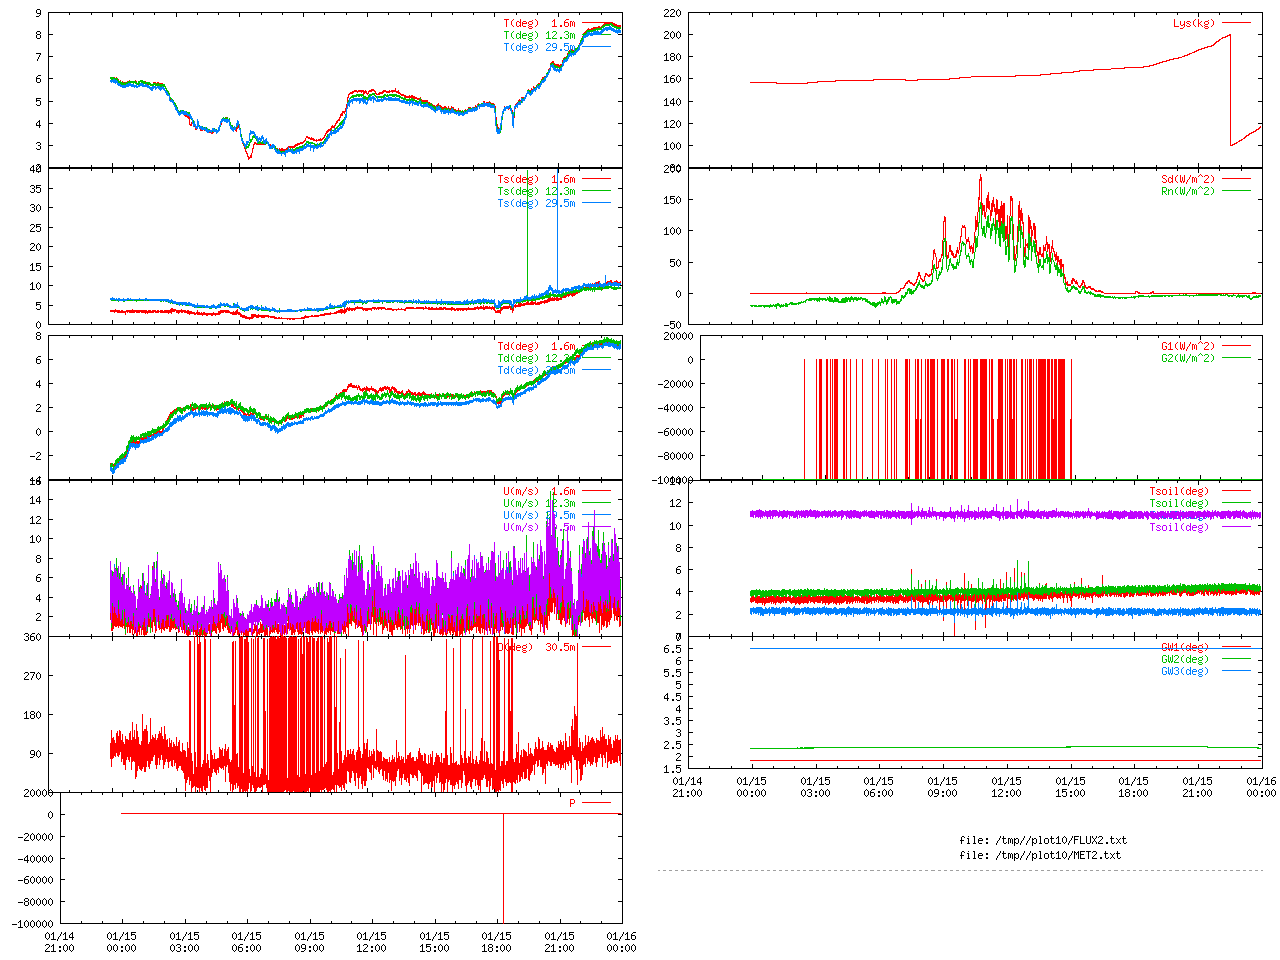Click the purple line sample beside Tsoil(deg)
This screenshot has width=1280, height=960.
pyautogui.click(x=1236, y=527)
